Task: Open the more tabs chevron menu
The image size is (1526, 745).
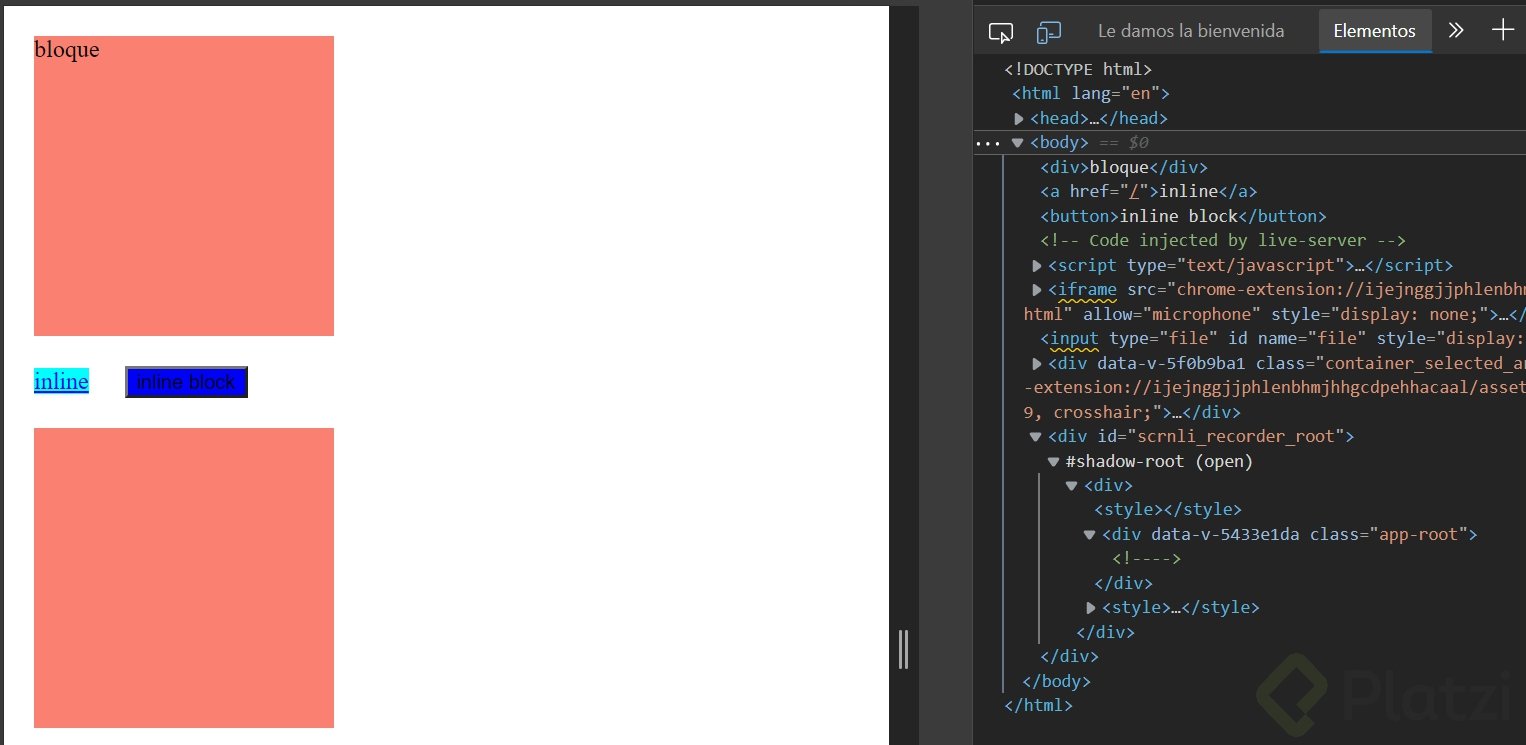Action: click(1456, 30)
